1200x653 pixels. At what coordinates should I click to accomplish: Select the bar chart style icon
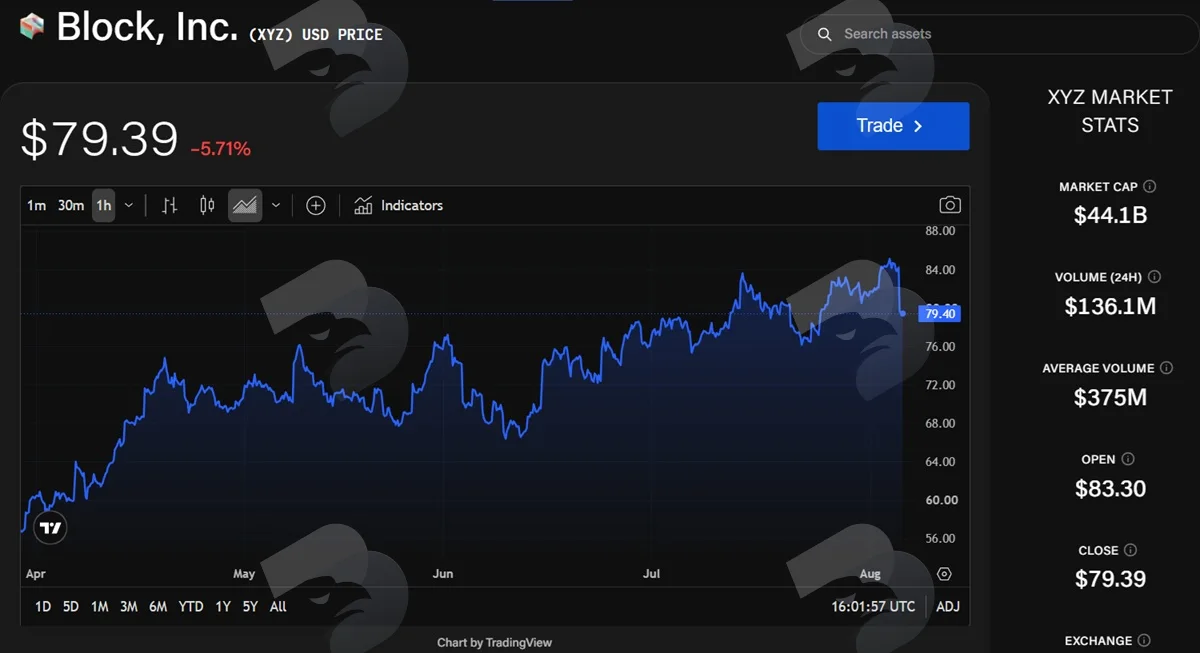(170, 206)
